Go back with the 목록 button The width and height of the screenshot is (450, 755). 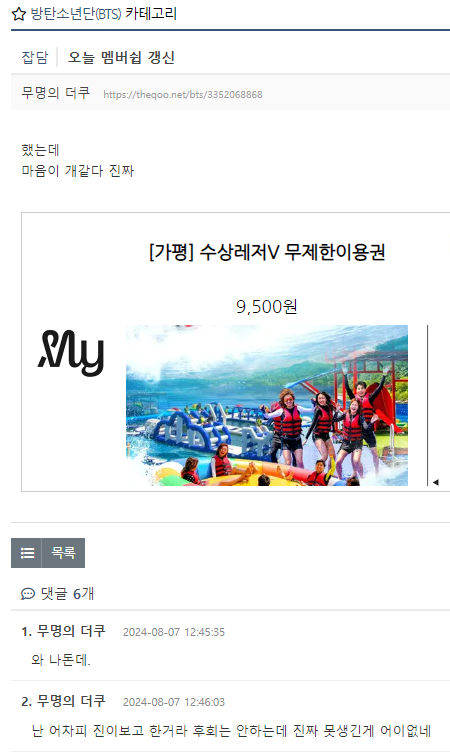click(63, 553)
